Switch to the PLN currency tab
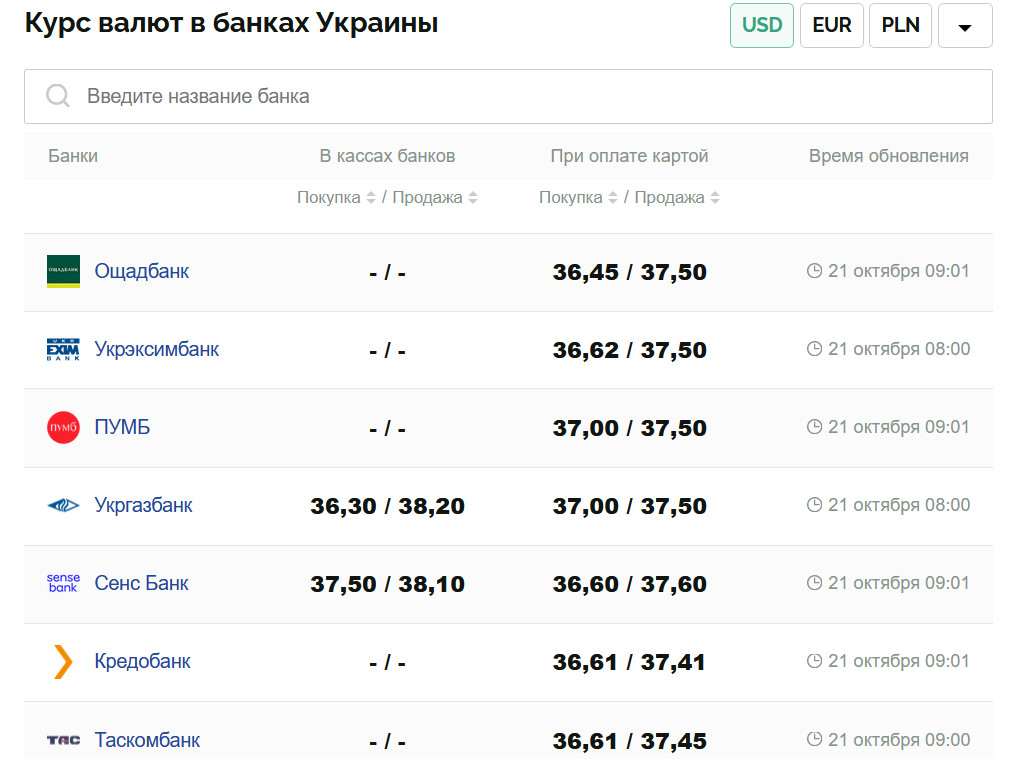This screenshot has height=759, width=1020. tap(901, 25)
